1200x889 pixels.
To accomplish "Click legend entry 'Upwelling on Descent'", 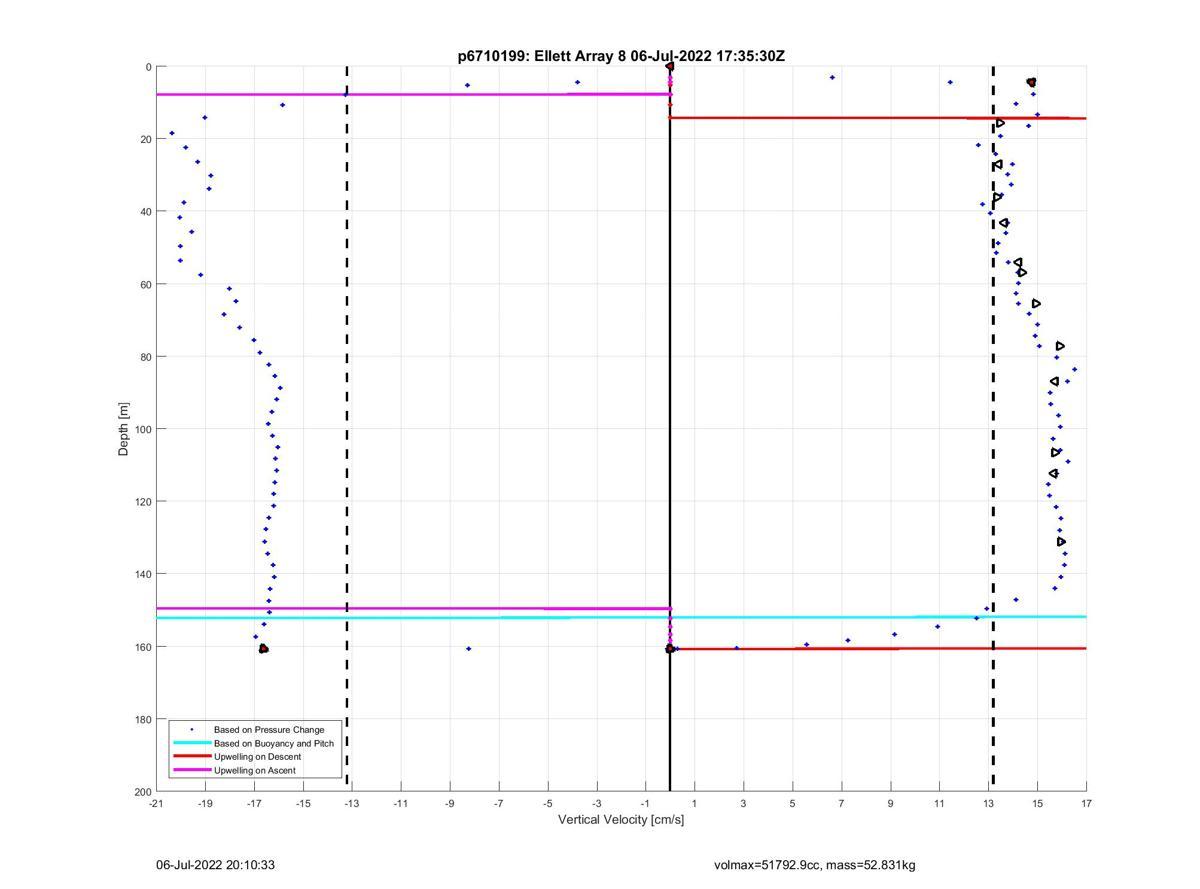I will [257, 756].
